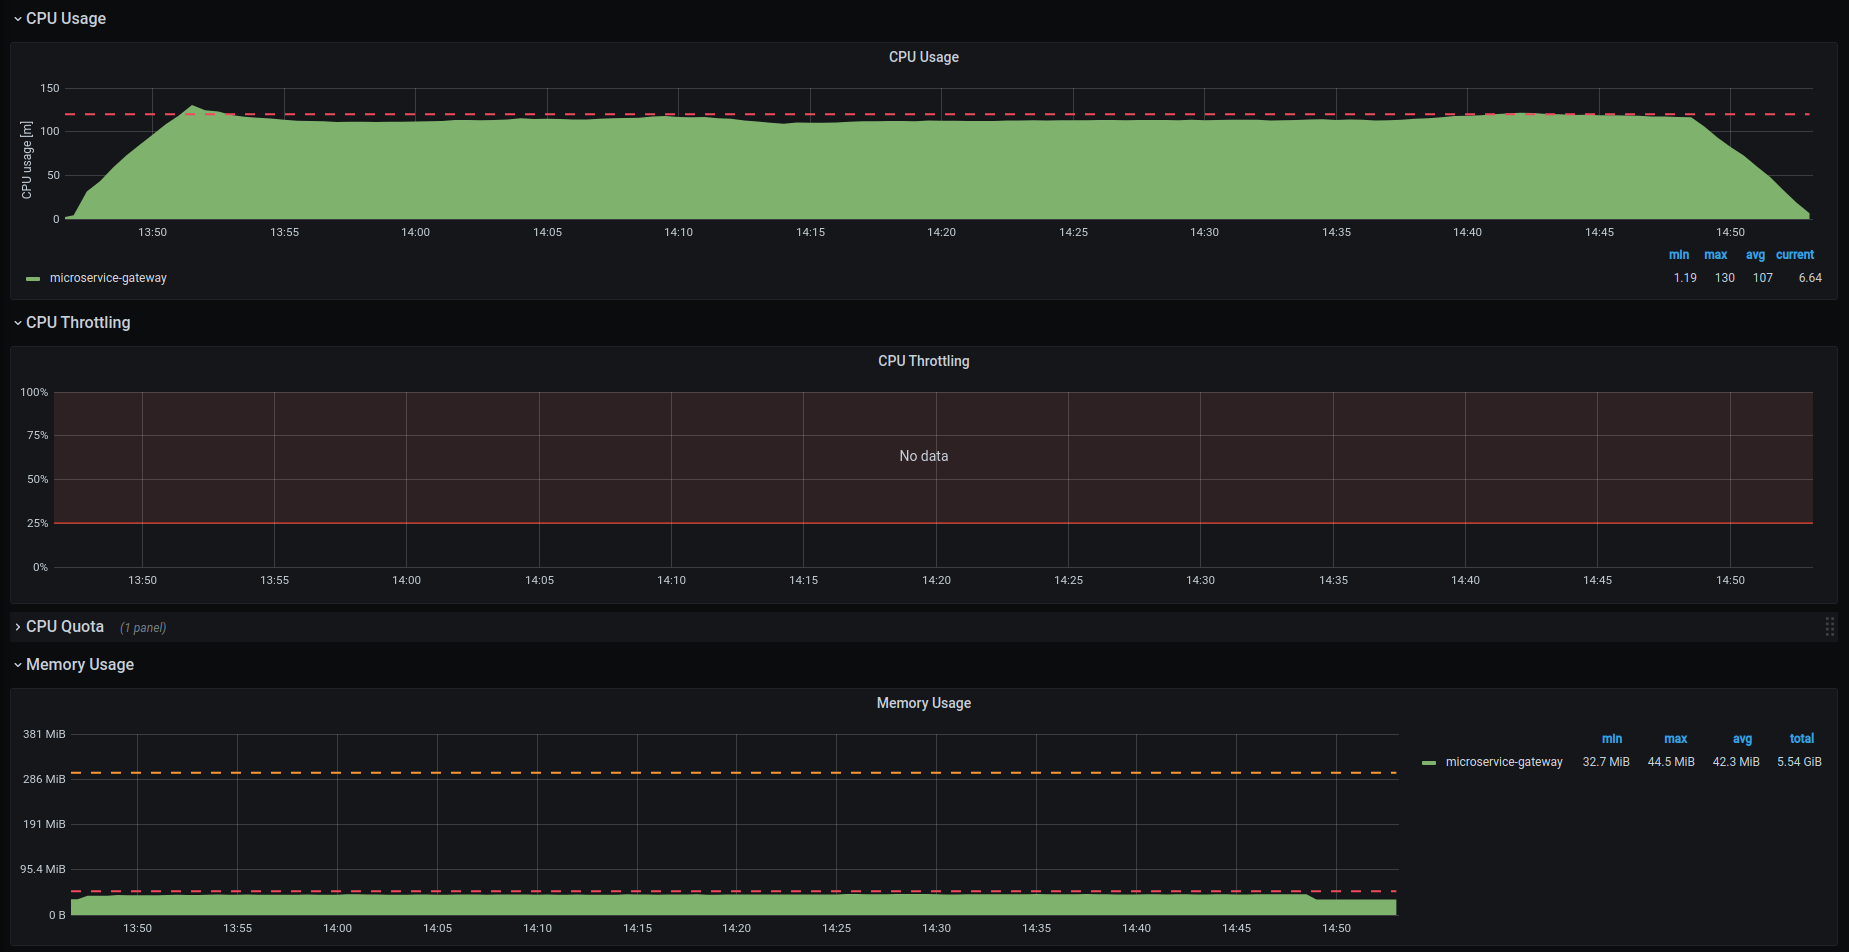Toggle microservice-gateway series in CPU Usage legend
Image resolution: width=1849 pixels, height=952 pixels.
click(110, 277)
